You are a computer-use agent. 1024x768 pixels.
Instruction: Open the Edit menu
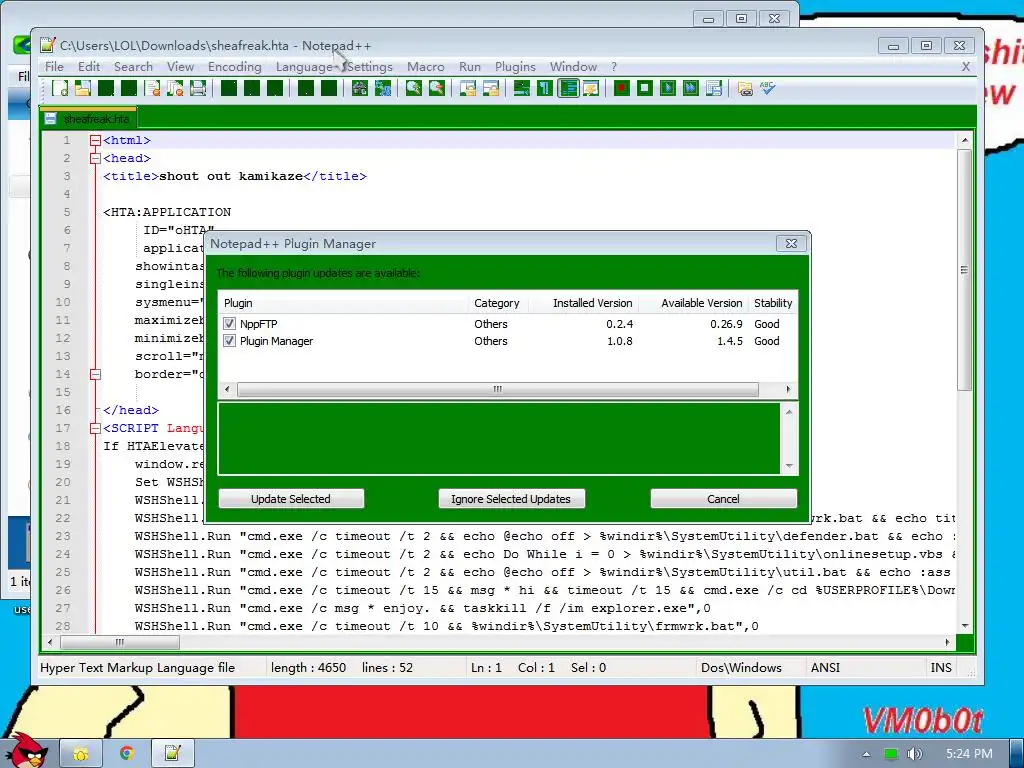89,67
